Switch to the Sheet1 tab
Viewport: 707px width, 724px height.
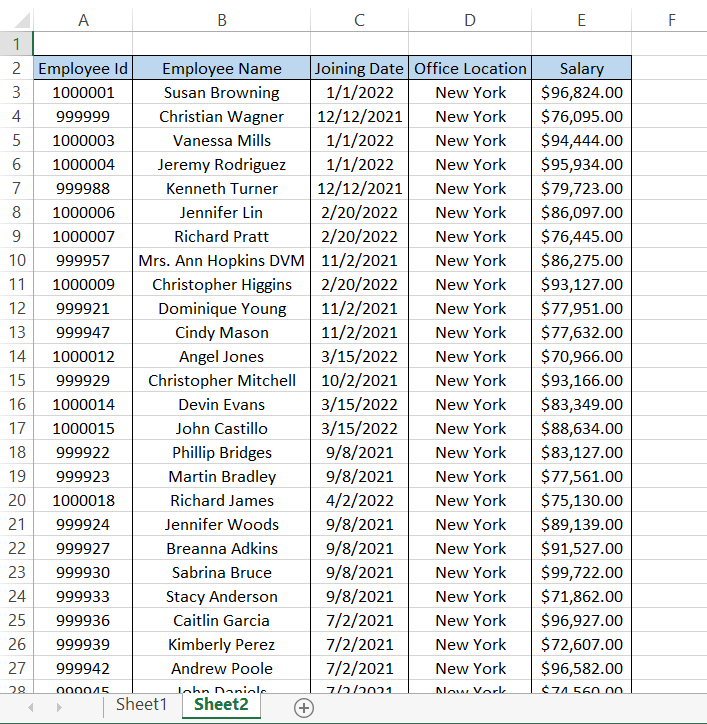pyautogui.click(x=141, y=705)
